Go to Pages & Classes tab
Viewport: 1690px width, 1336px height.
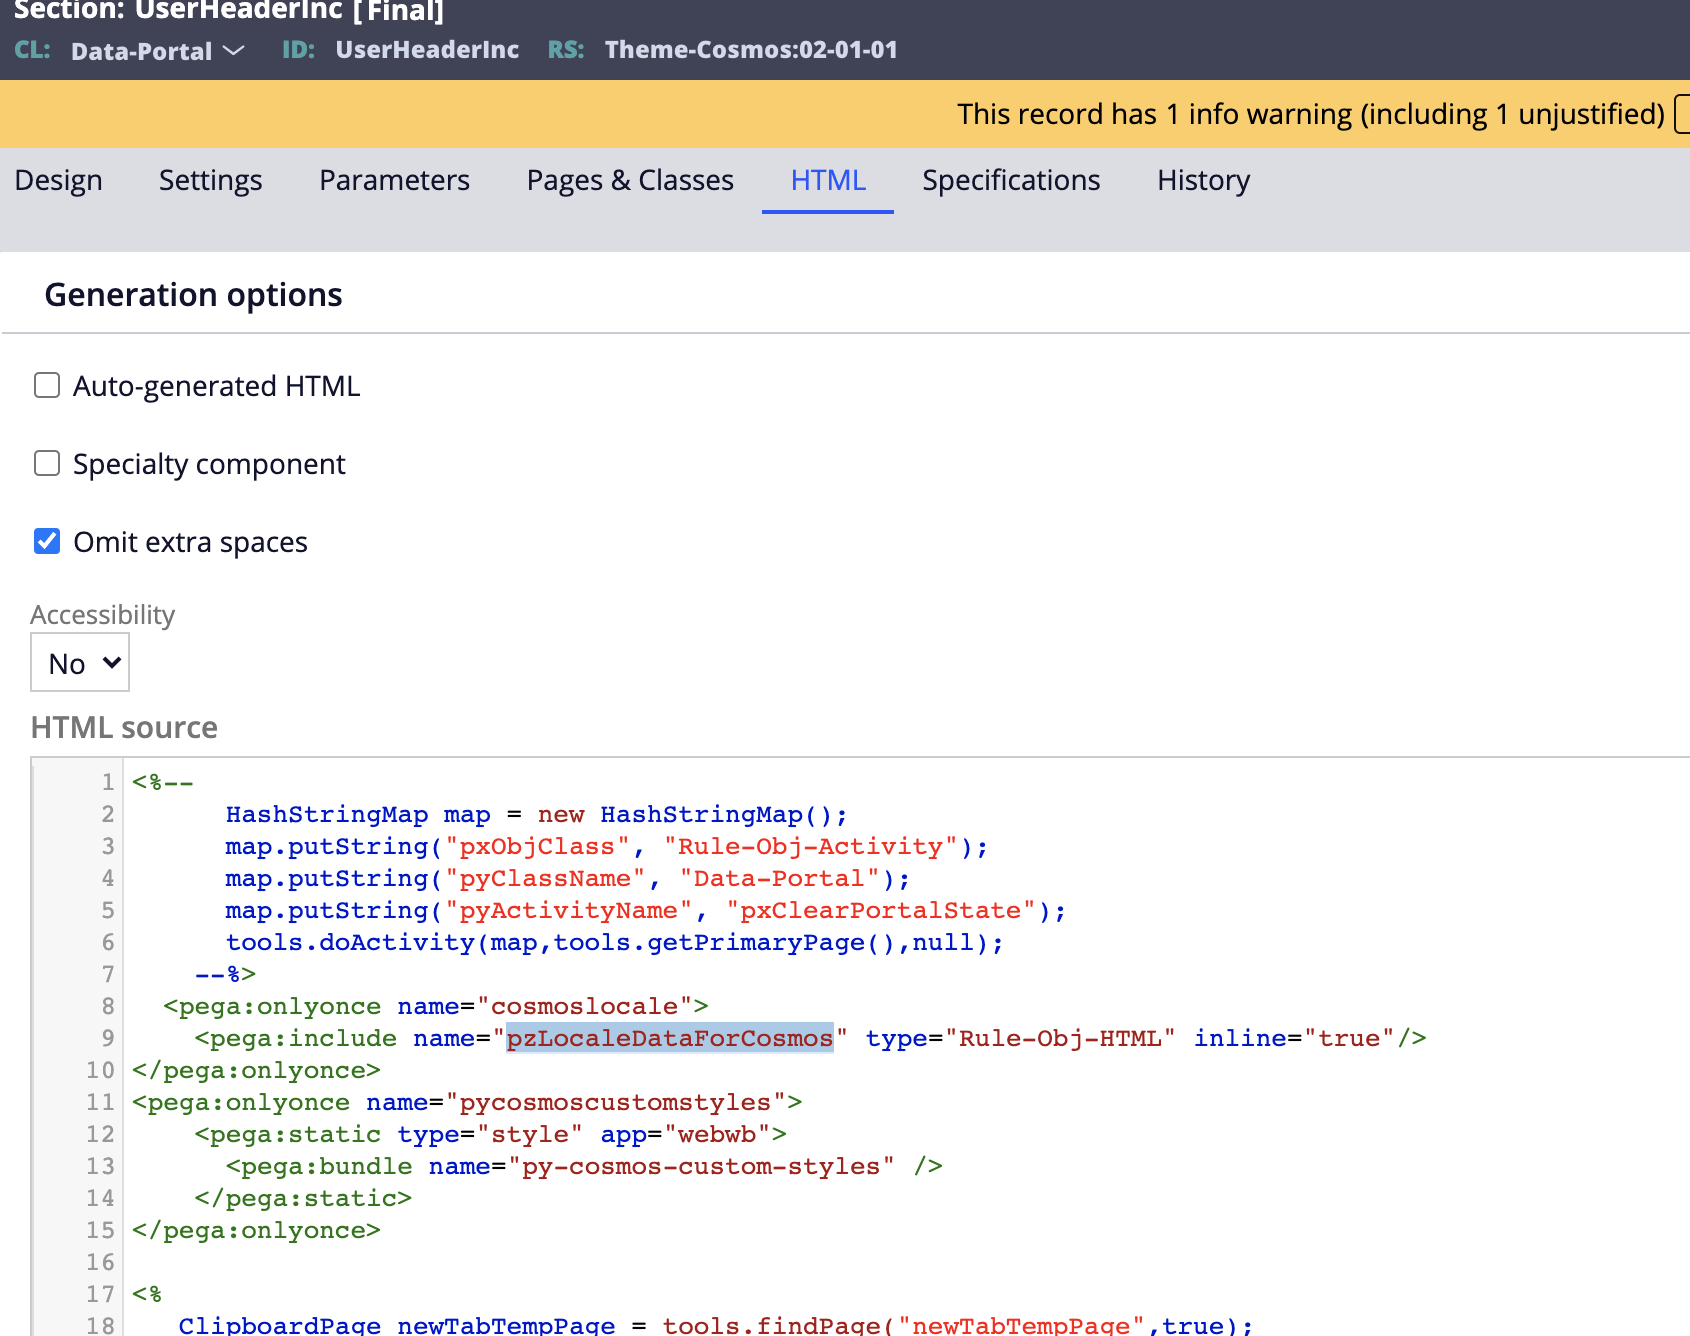(x=630, y=180)
